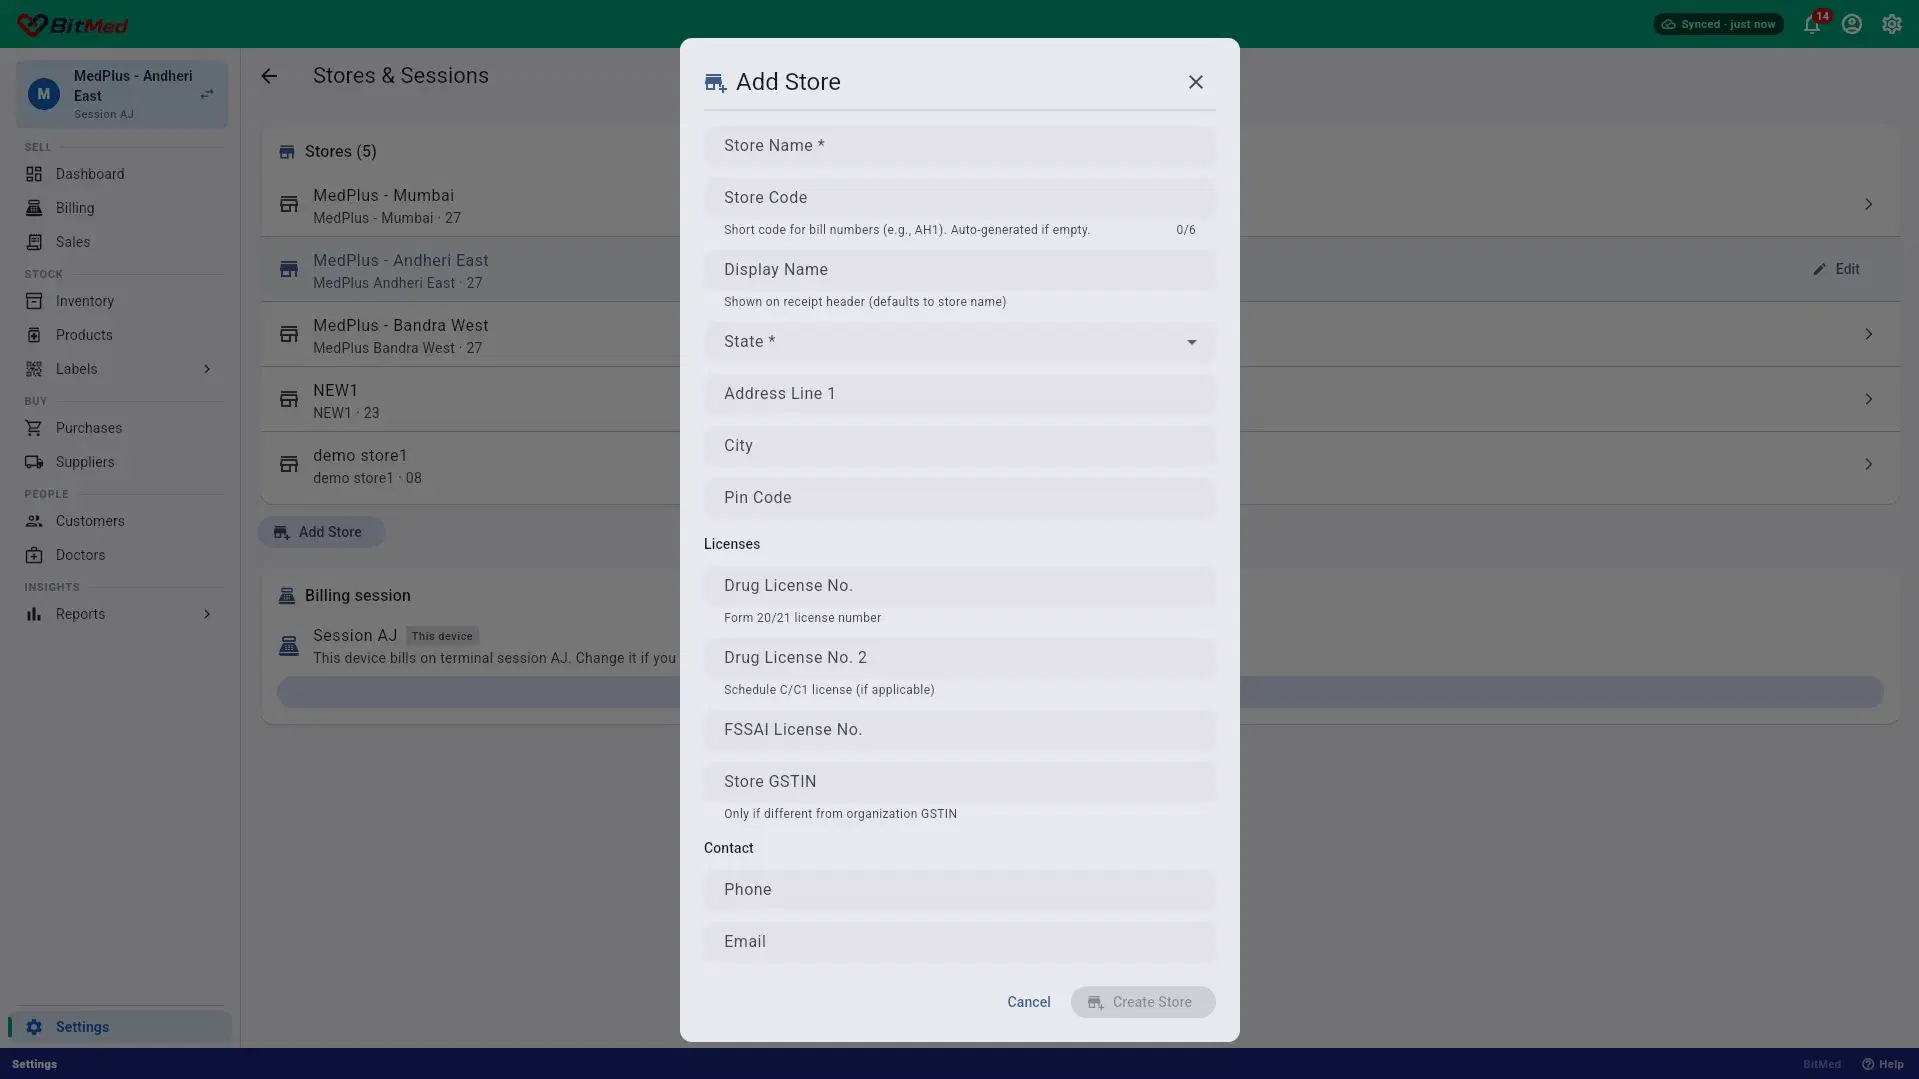Focus the Store GSTIN field
The height and width of the screenshot is (1079, 1919).
pos(959,782)
